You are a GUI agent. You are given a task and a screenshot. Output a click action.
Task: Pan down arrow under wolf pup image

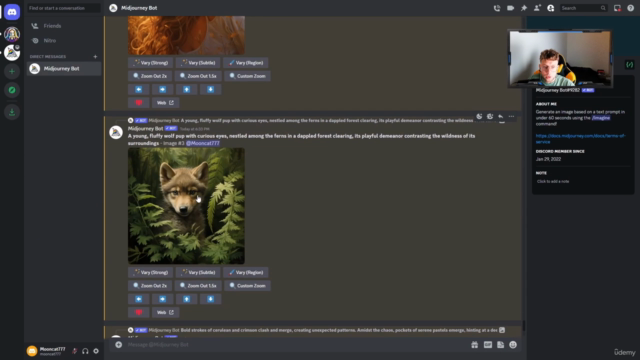[211, 299]
